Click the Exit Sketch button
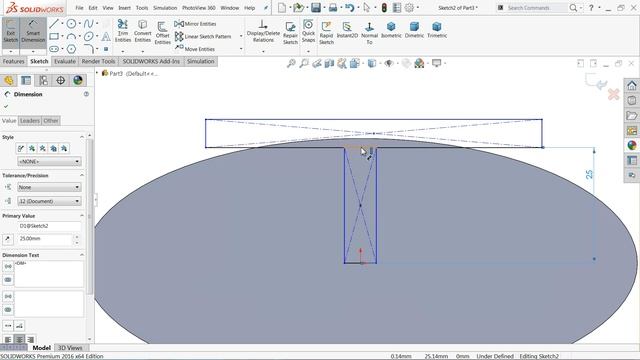This screenshot has height=360, width=640. 11,32
